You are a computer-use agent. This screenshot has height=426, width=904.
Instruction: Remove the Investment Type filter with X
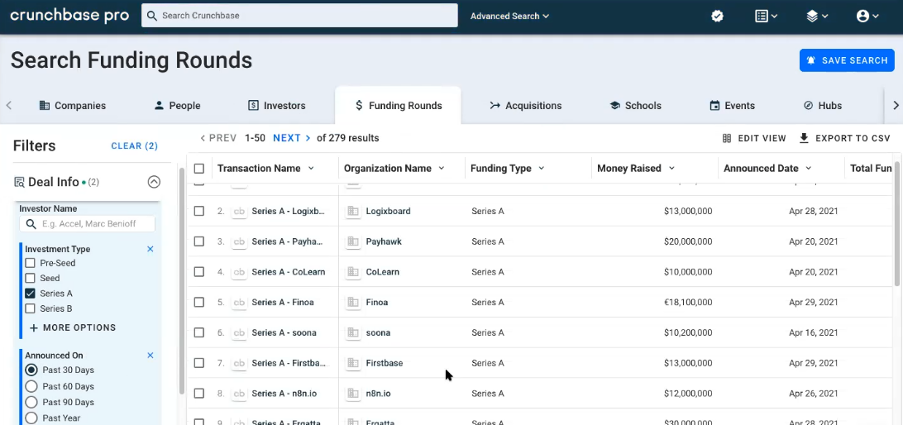[x=150, y=249]
